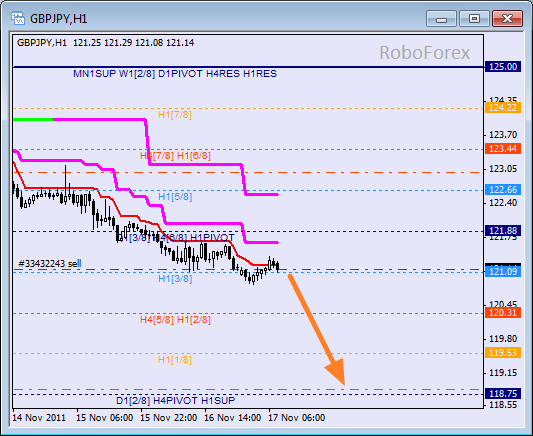Click the D1[2/8] H4PIVOT H1SUP label

coord(175,401)
